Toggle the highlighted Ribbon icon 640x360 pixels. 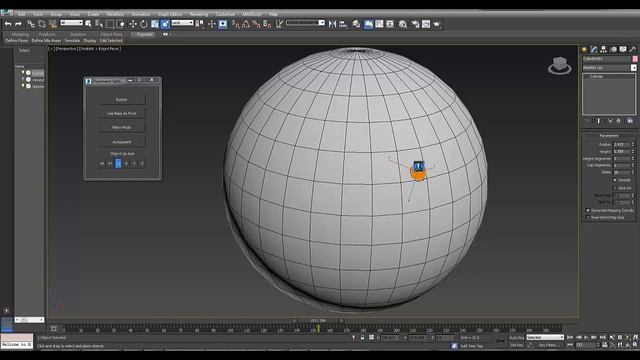pyautogui.click(x=368, y=24)
